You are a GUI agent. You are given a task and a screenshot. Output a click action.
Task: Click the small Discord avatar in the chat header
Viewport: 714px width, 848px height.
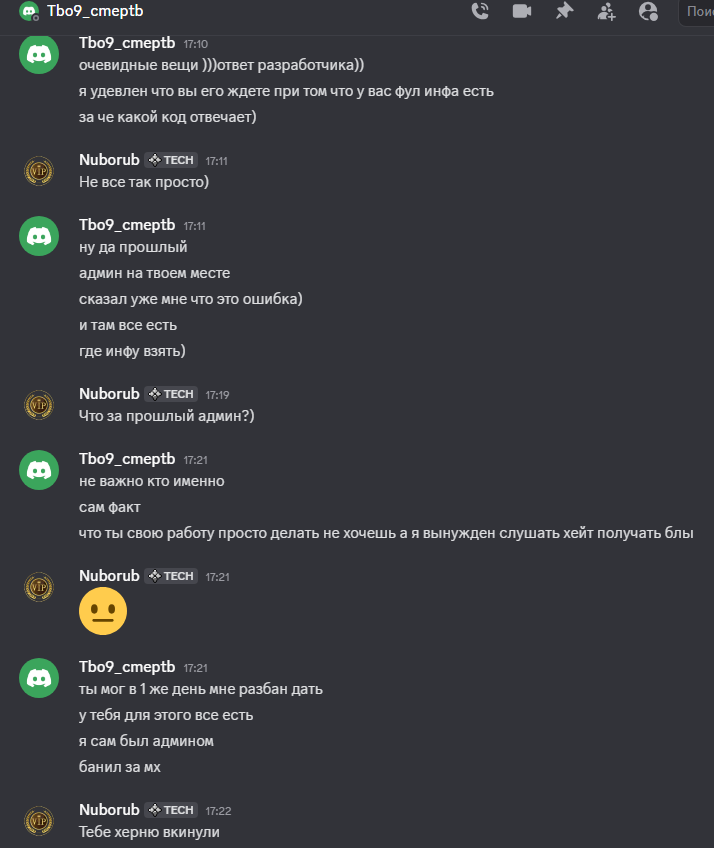tap(28, 11)
